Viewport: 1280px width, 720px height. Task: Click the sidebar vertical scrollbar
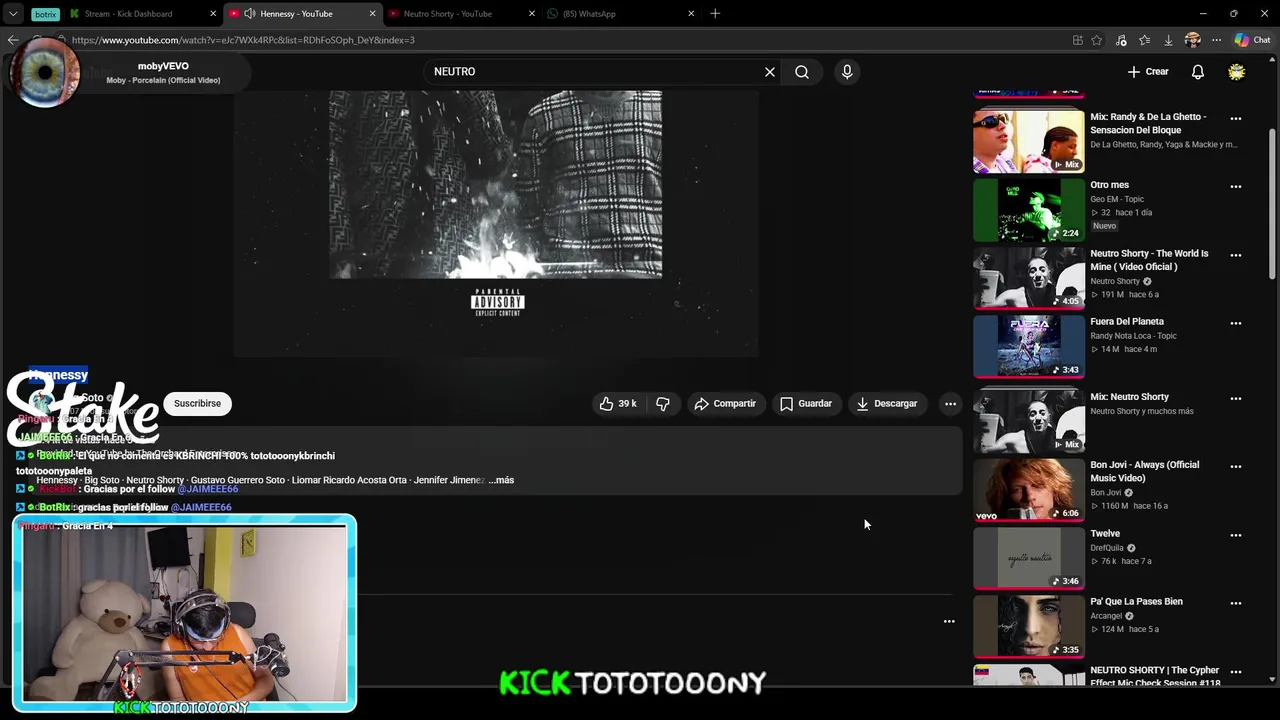(x=1272, y=205)
